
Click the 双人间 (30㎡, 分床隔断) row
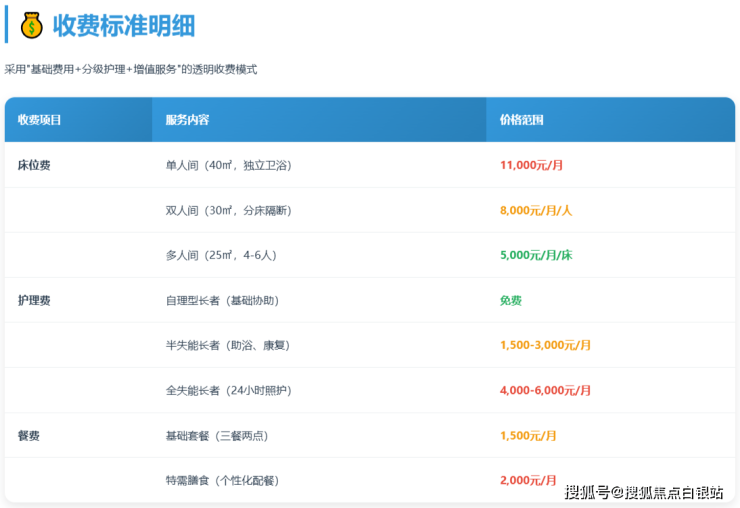coord(228,211)
